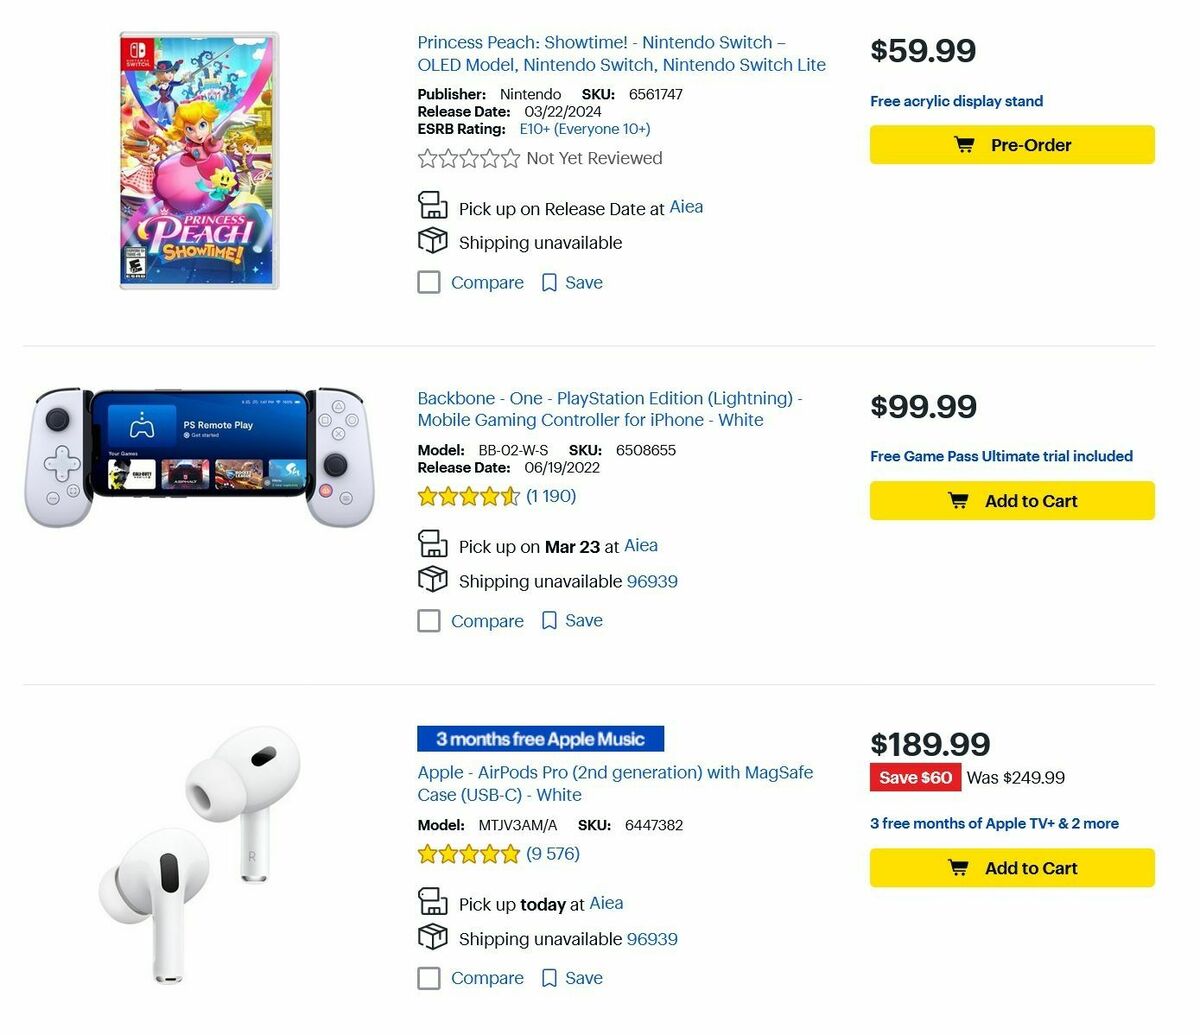Click the Pre-Order button for Princess Peach

[x=1012, y=144]
